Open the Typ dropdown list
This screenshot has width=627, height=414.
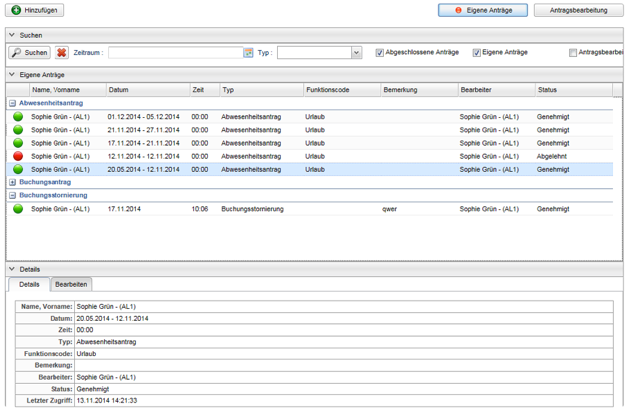356,52
